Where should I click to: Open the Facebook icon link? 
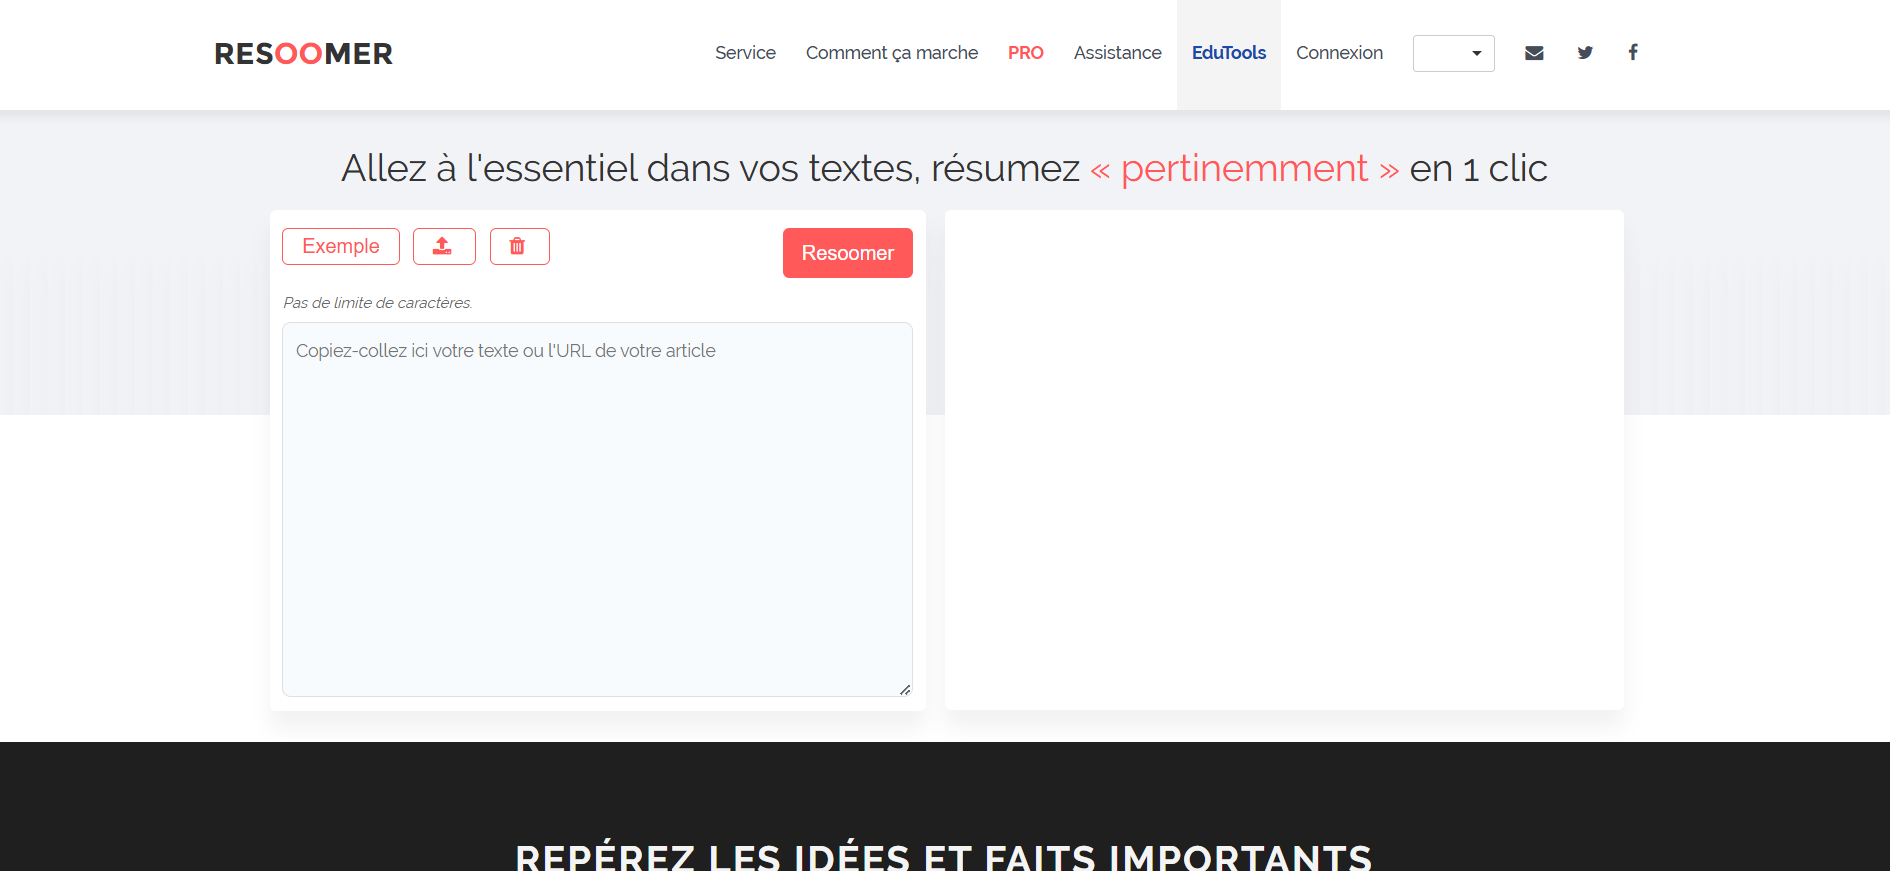point(1633,52)
